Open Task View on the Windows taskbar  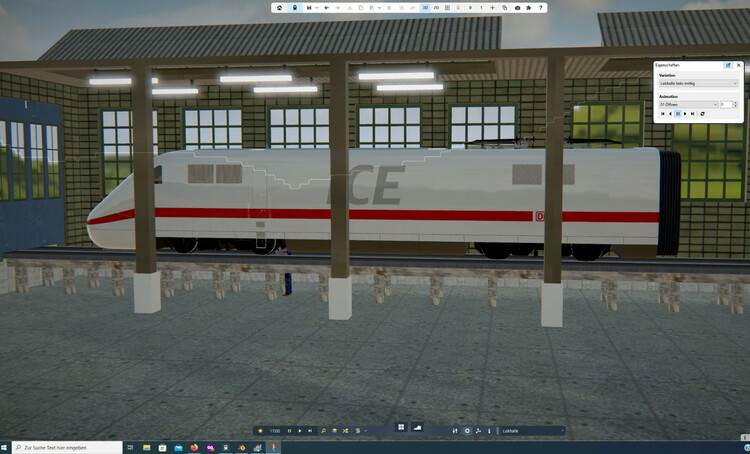click(x=130, y=448)
